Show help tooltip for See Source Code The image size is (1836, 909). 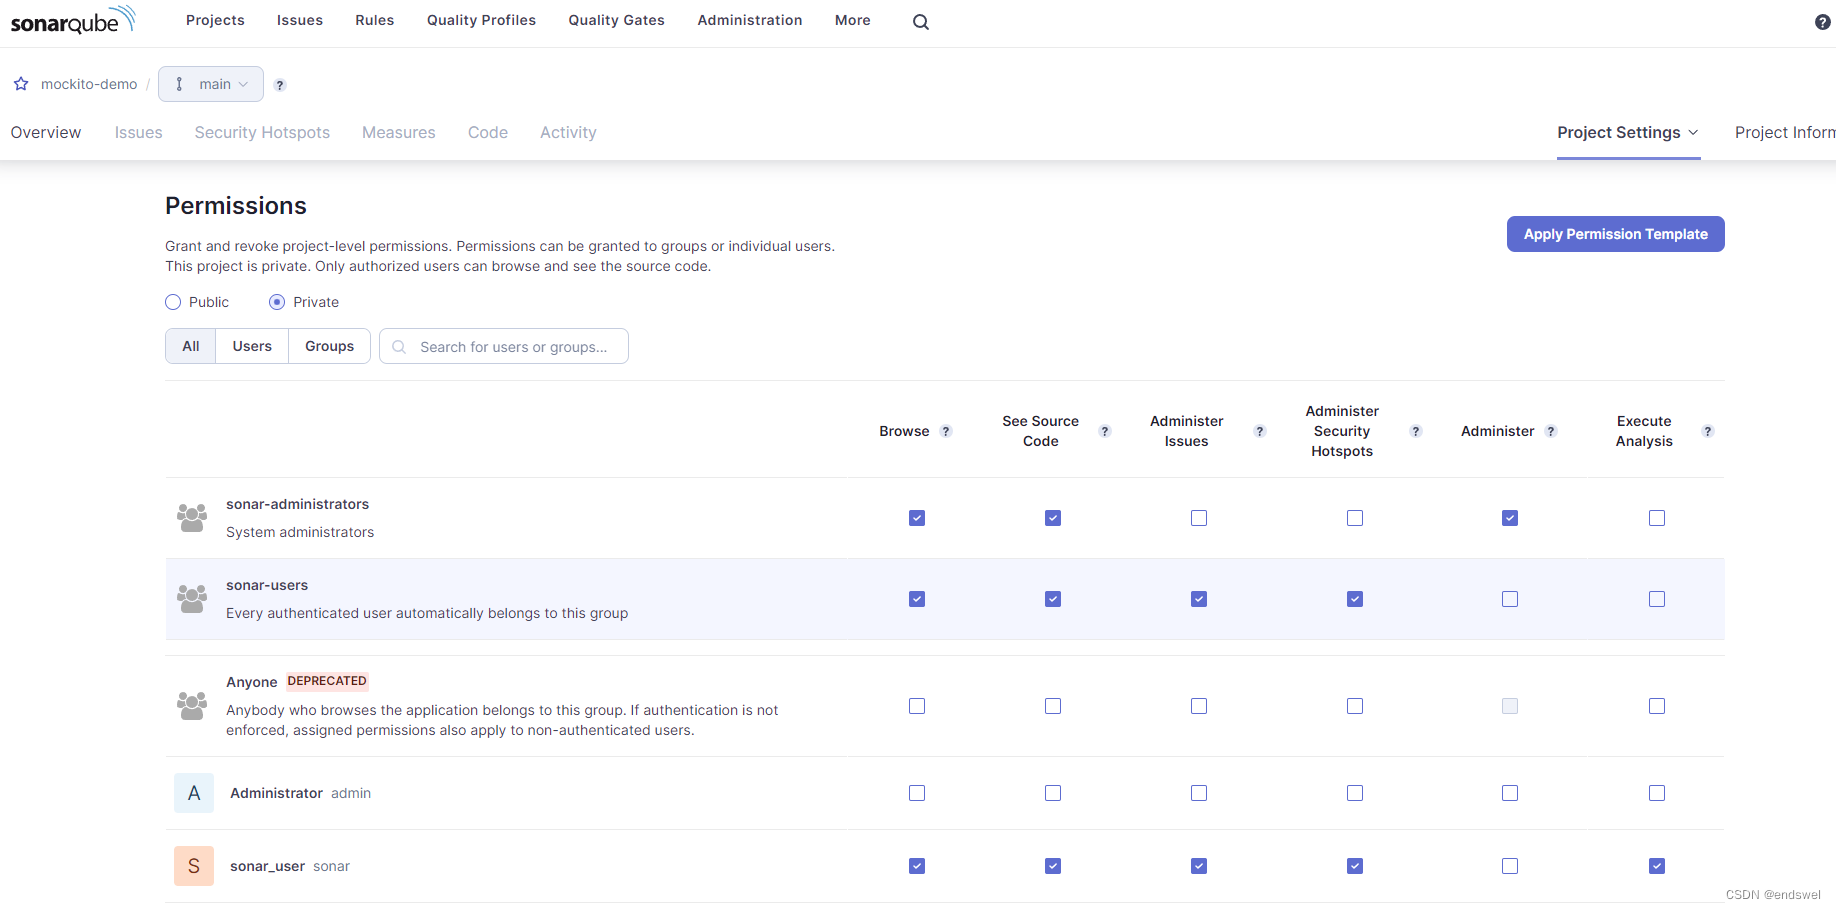tap(1105, 431)
